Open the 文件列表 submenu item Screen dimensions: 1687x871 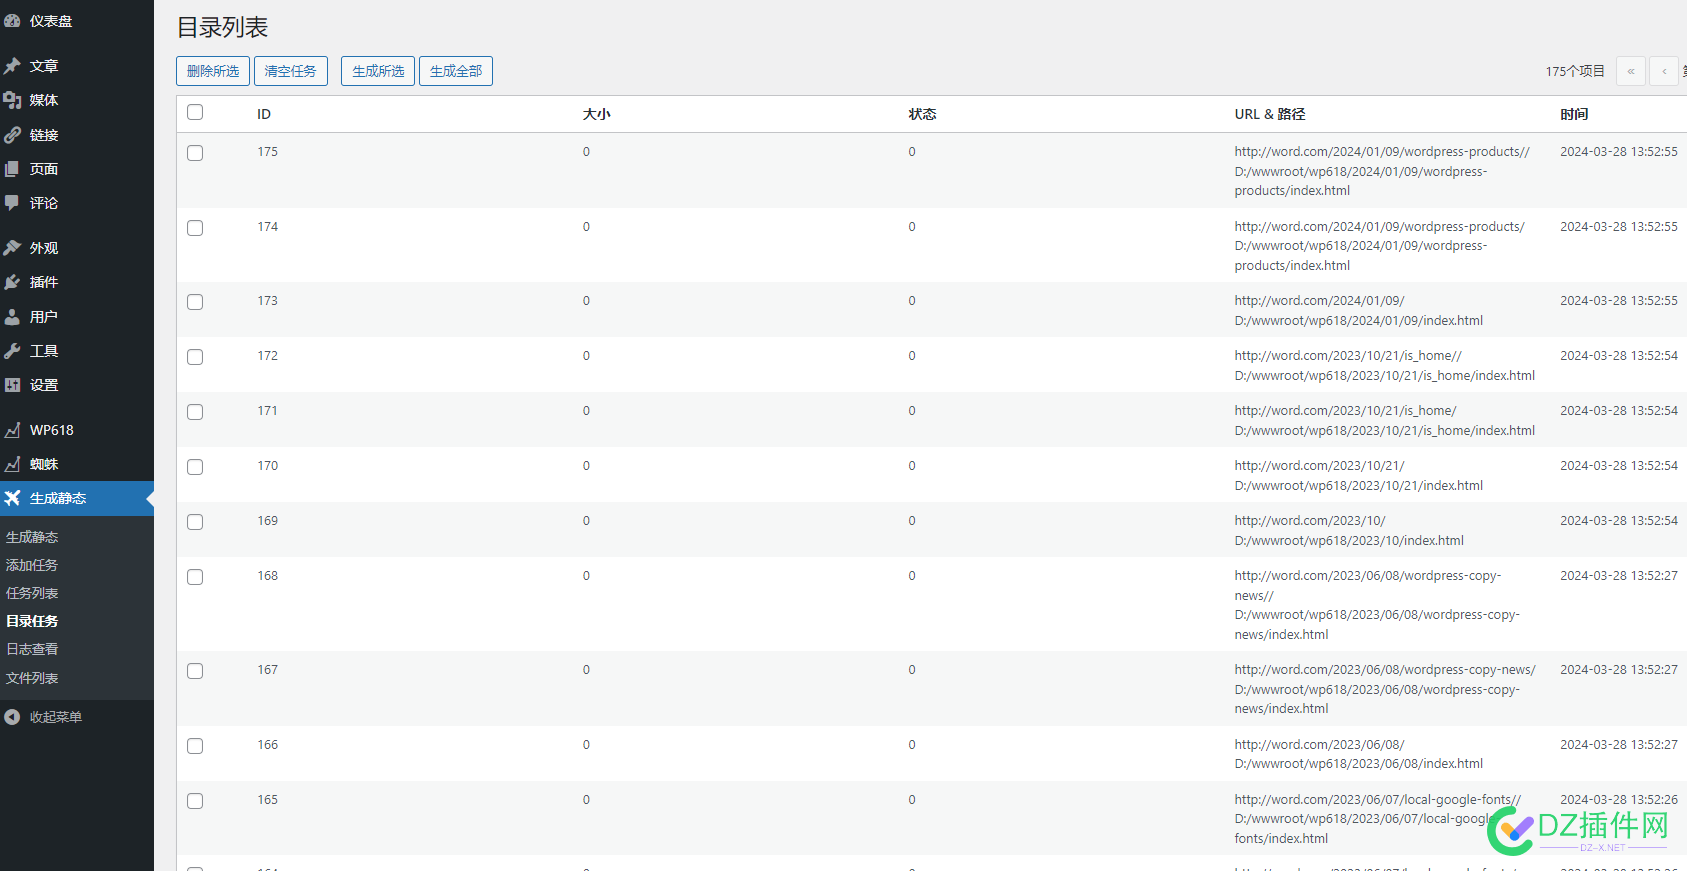click(32, 678)
